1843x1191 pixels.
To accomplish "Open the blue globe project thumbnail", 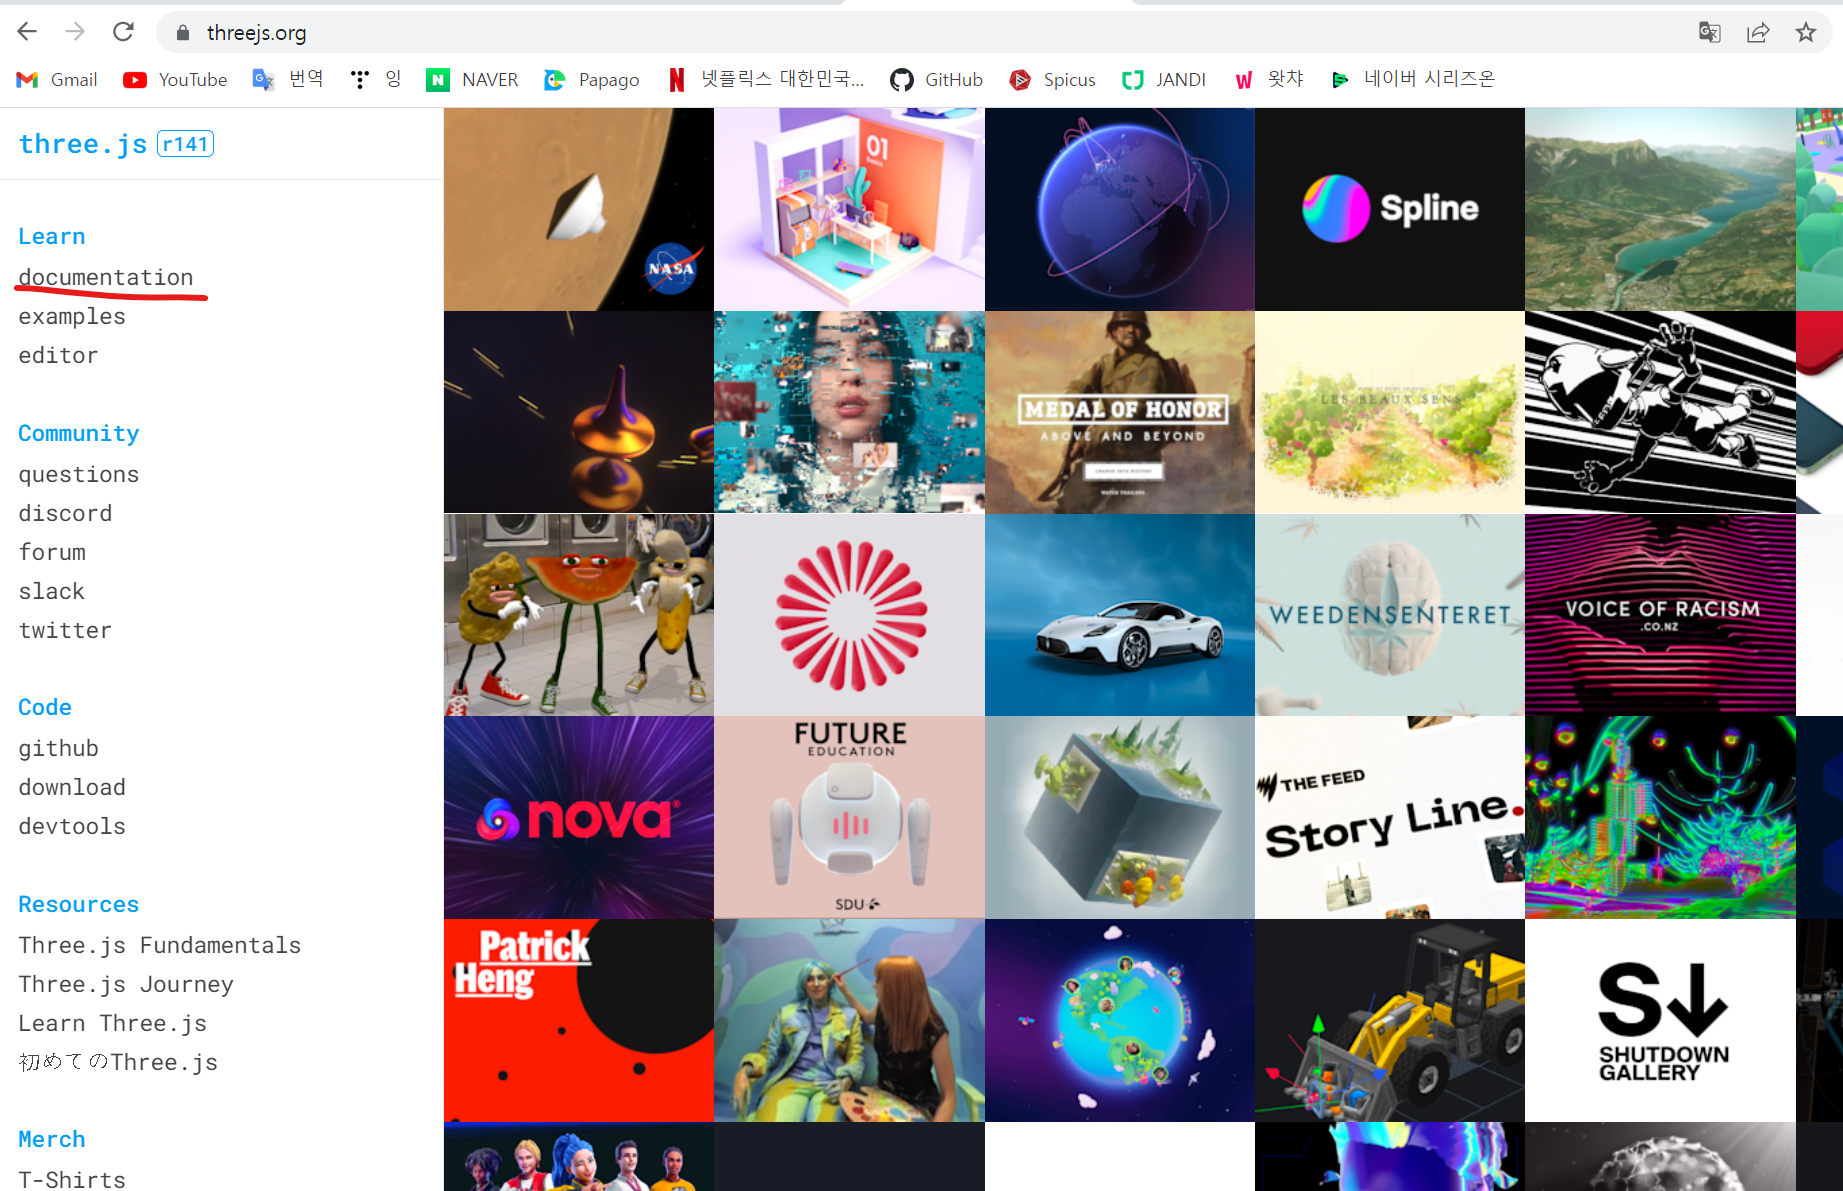I will [1119, 209].
